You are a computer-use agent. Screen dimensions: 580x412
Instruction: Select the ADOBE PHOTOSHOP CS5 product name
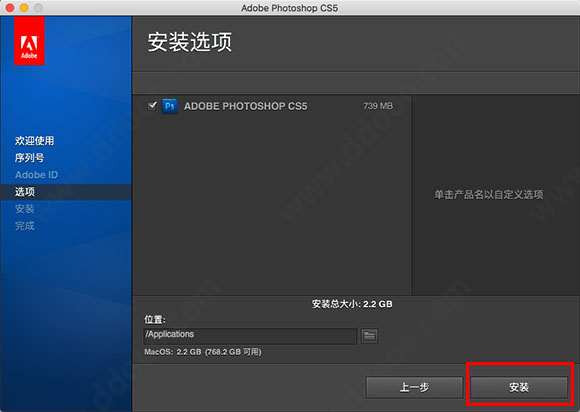tap(246, 106)
